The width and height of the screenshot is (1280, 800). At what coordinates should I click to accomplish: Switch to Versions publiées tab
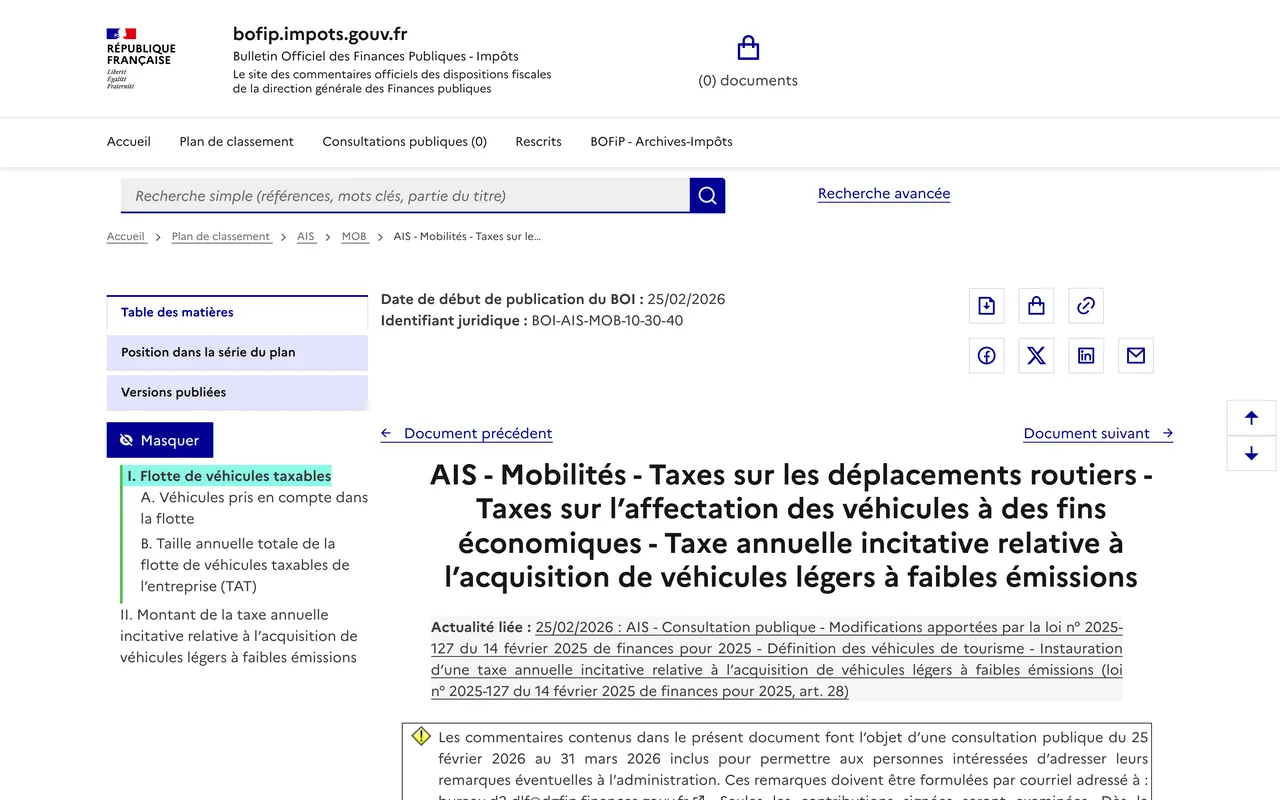pyautogui.click(x=237, y=392)
